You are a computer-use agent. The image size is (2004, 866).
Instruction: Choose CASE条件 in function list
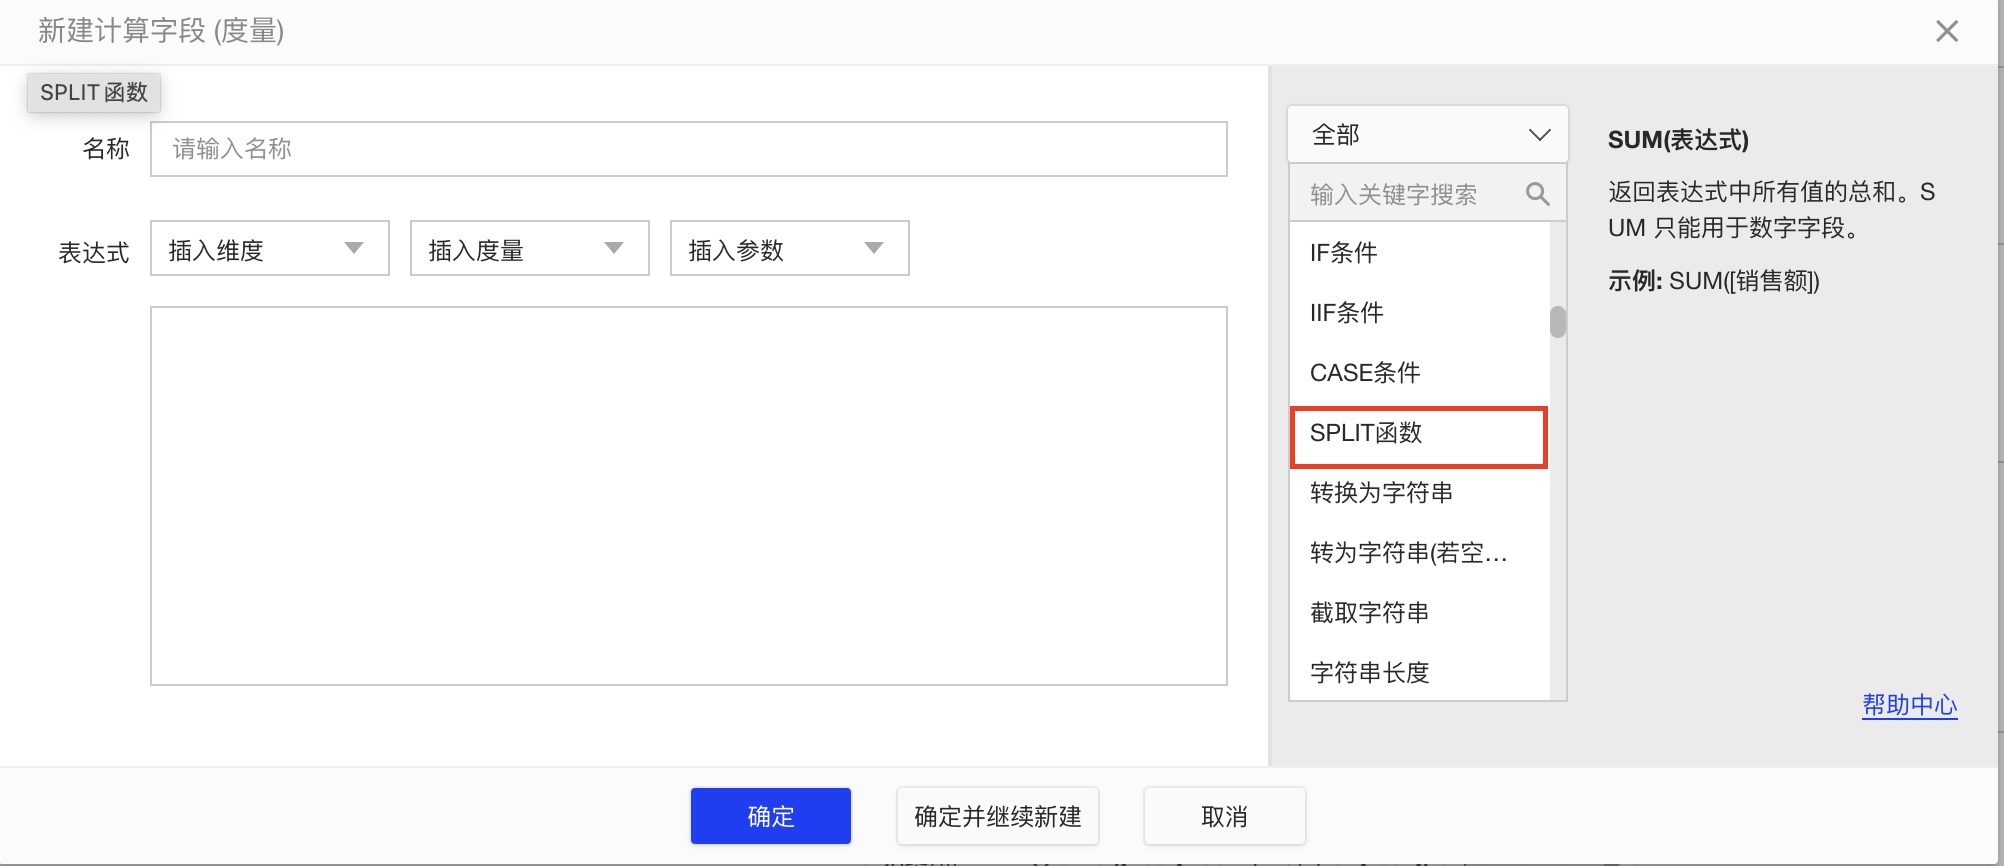pos(1364,373)
